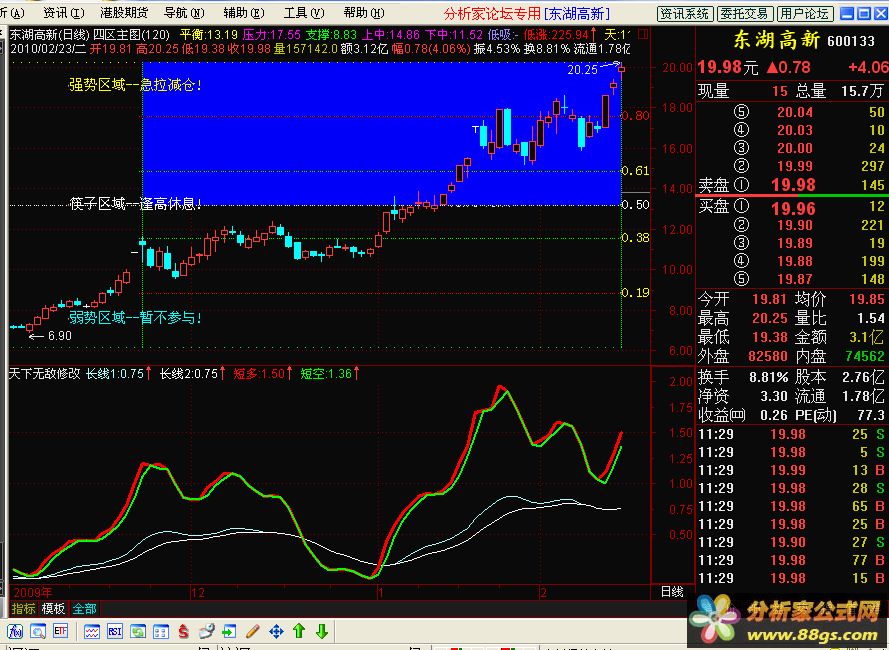The image size is (889, 650).
Task: Switch to the 指标 tab
Action: pyautogui.click(x=23, y=609)
